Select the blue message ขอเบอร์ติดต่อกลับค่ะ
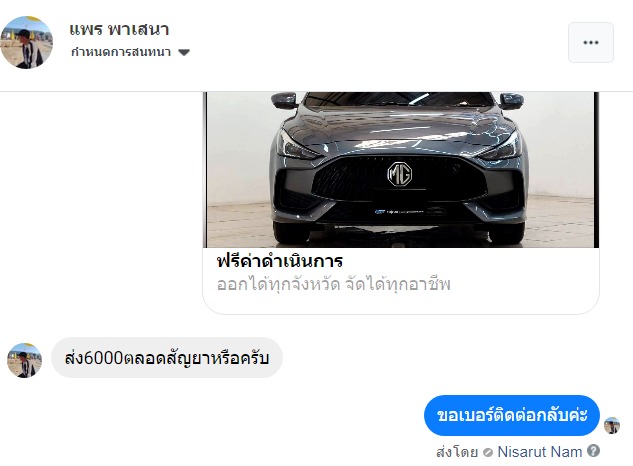633x466 pixels. click(x=512, y=415)
